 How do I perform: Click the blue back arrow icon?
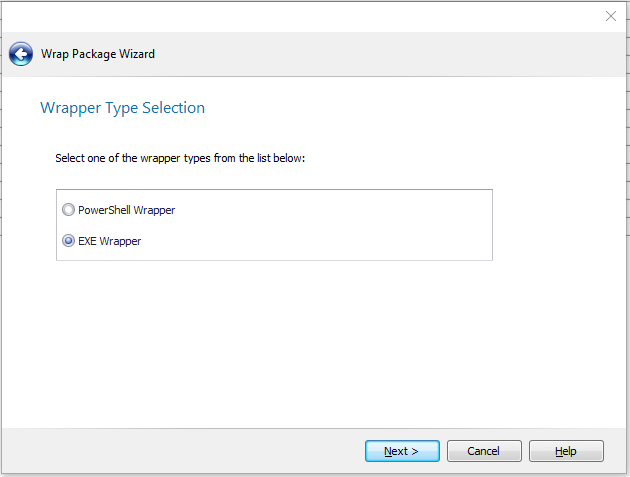21,54
